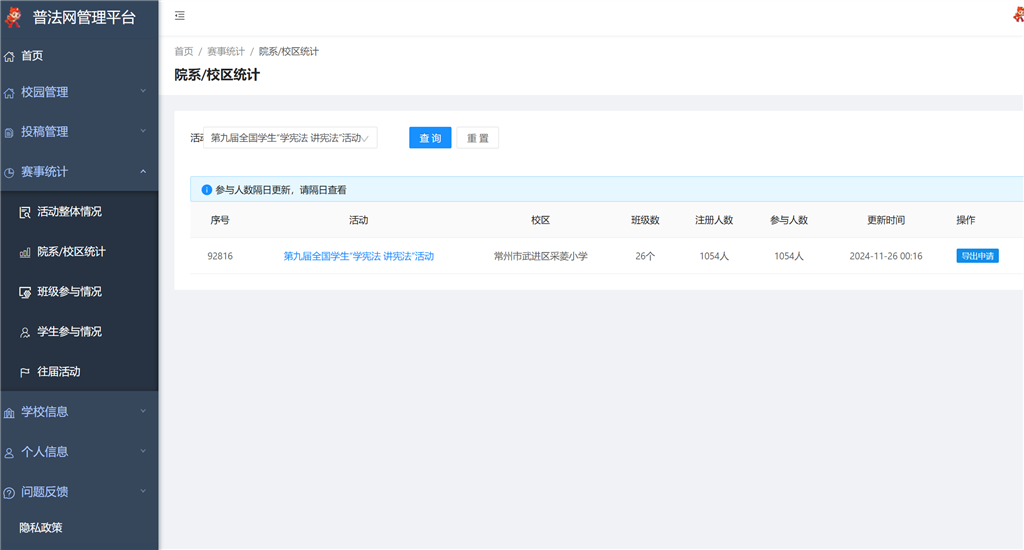
Task: Click the sidebar collapse hamburger icon
Action: point(180,16)
